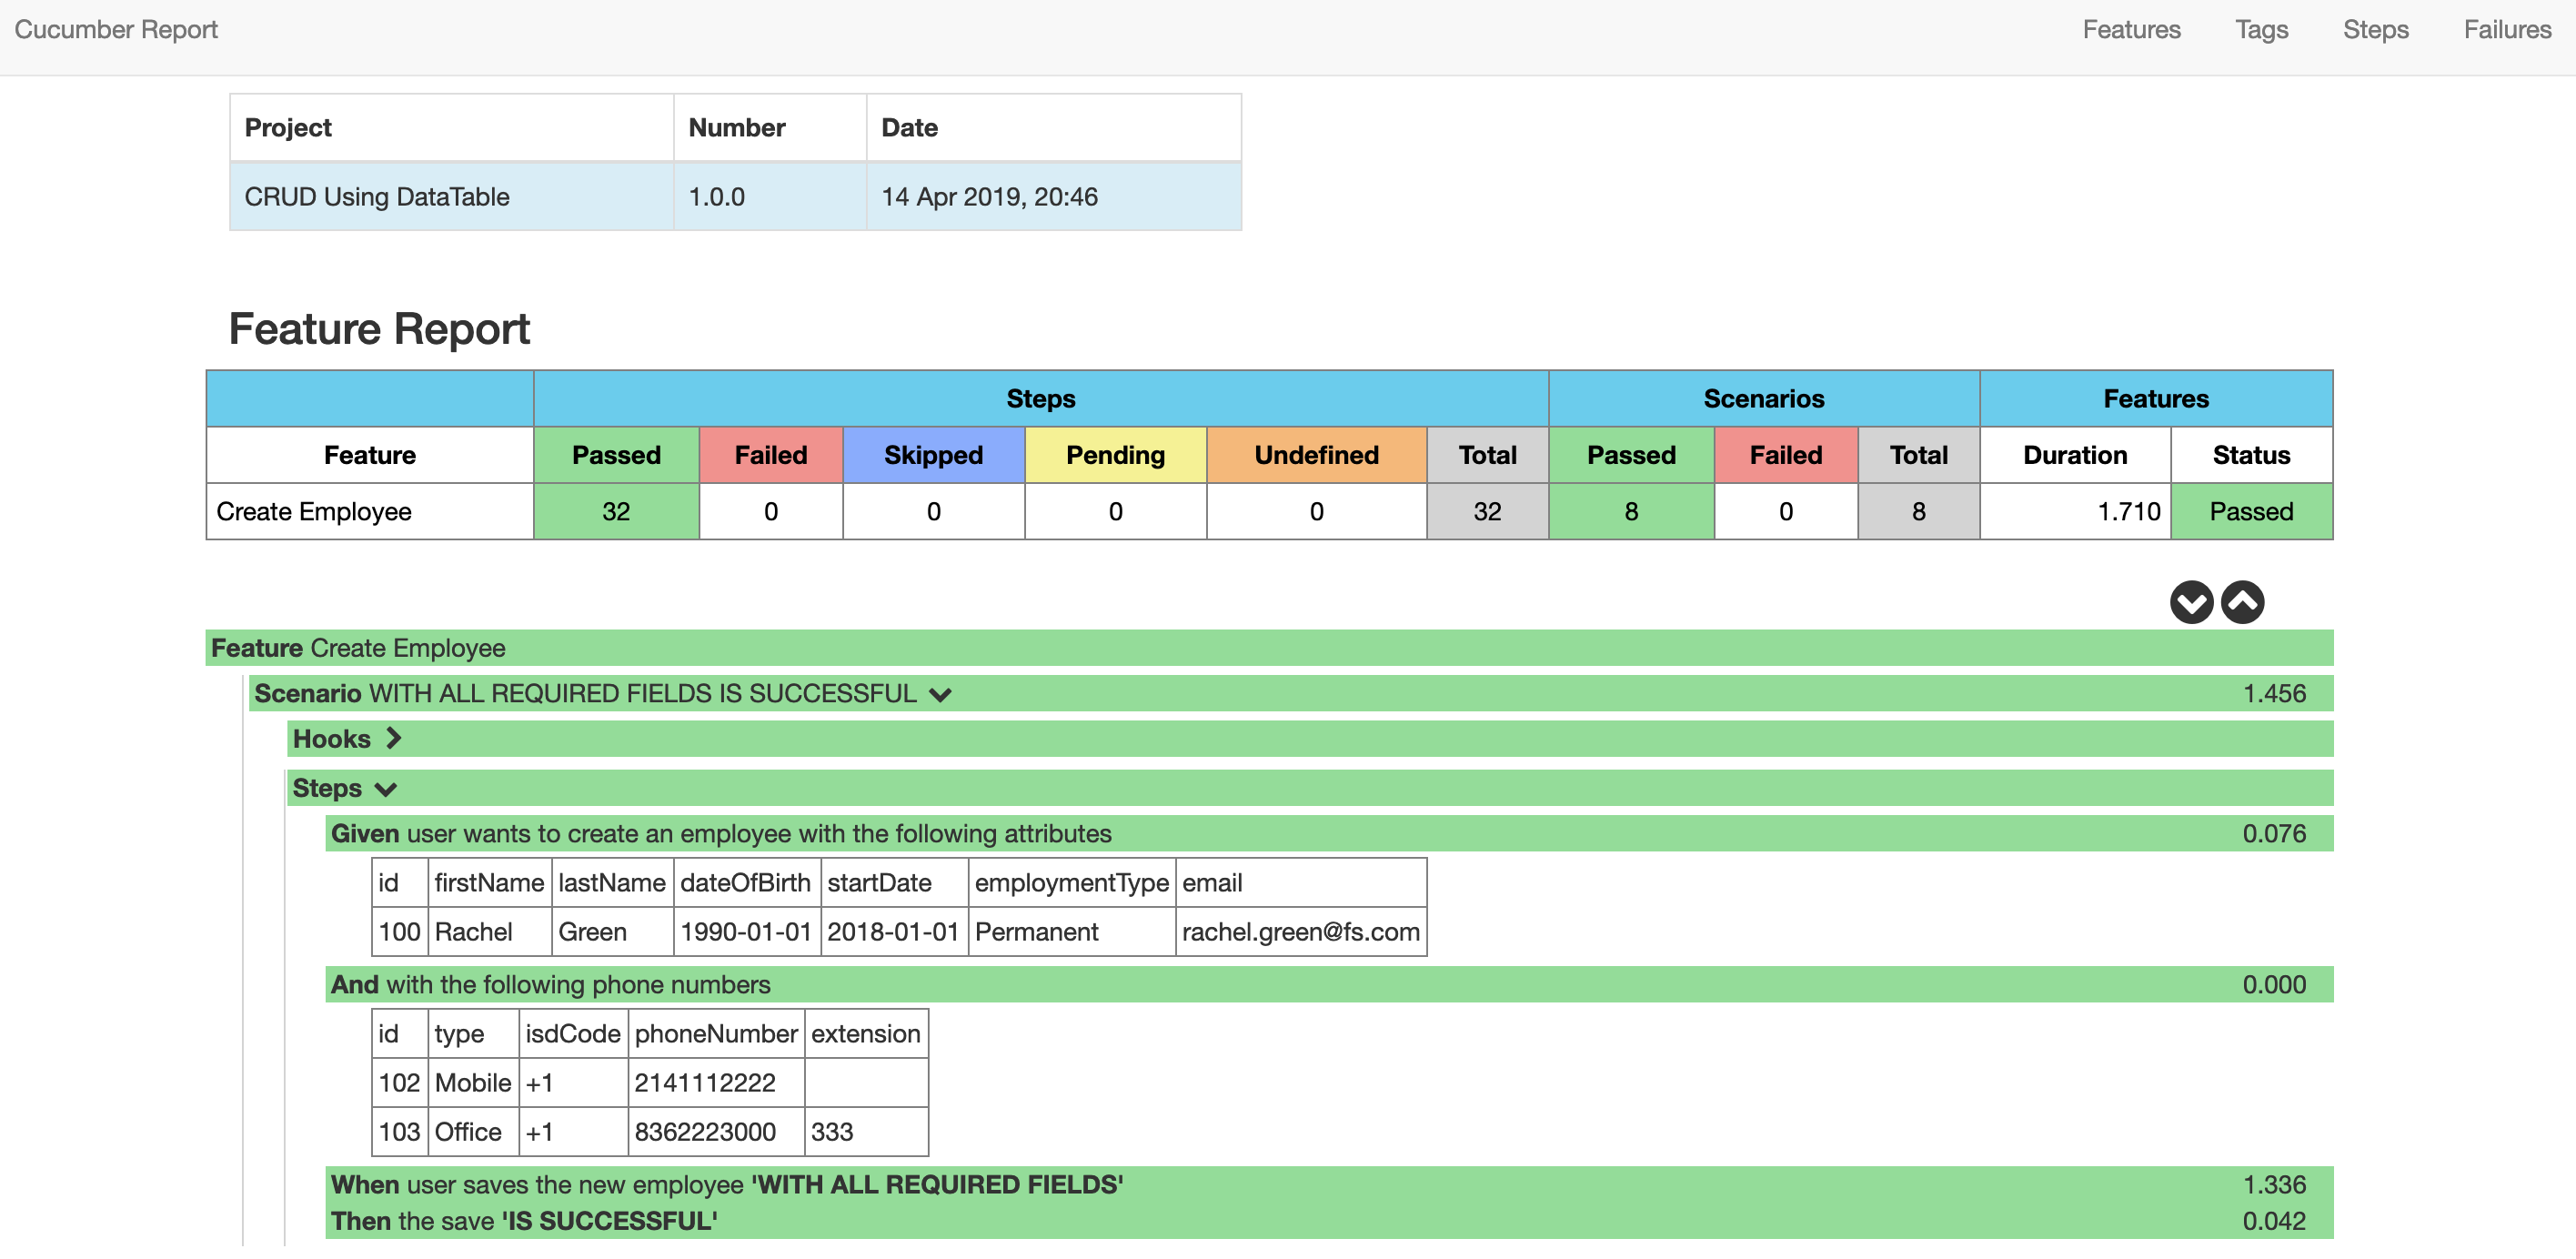
Task: Click the Passed status cell for Create Employee
Action: pyautogui.click(x=2249, y=511)
